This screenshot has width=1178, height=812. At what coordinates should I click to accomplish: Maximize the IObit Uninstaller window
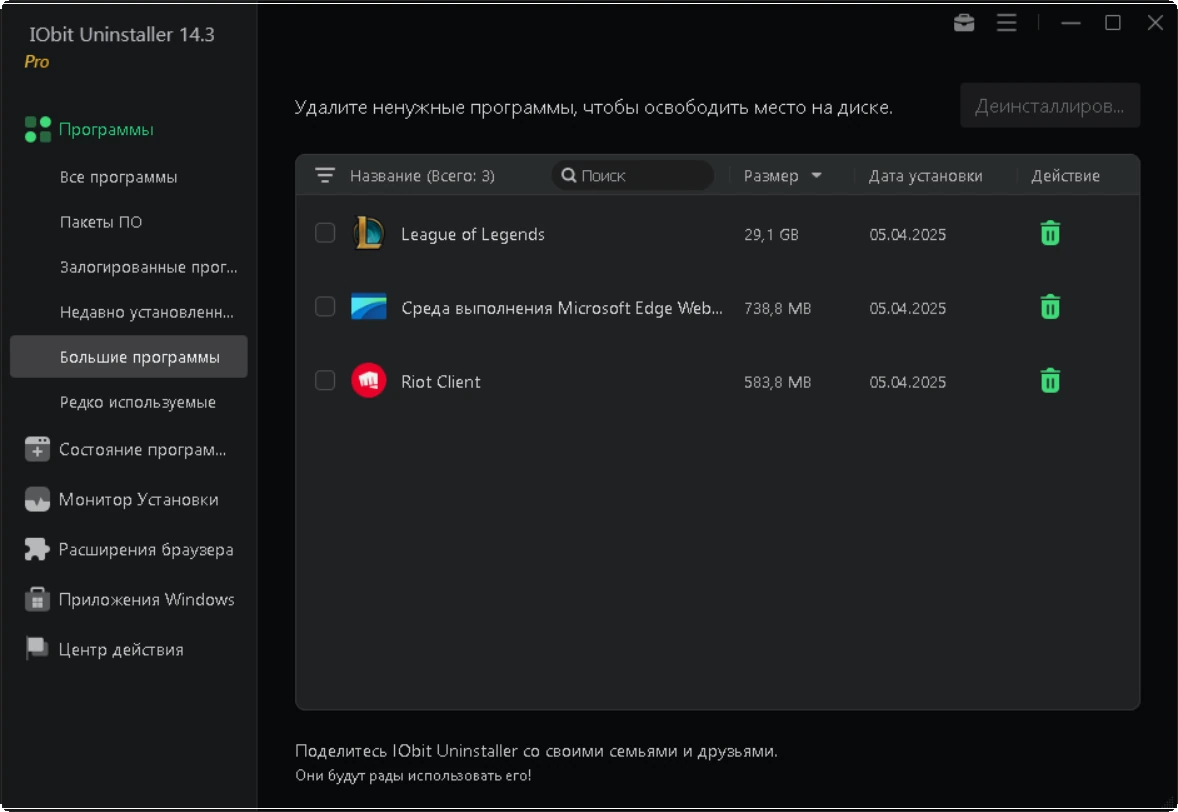click(x=1113, y=23)
